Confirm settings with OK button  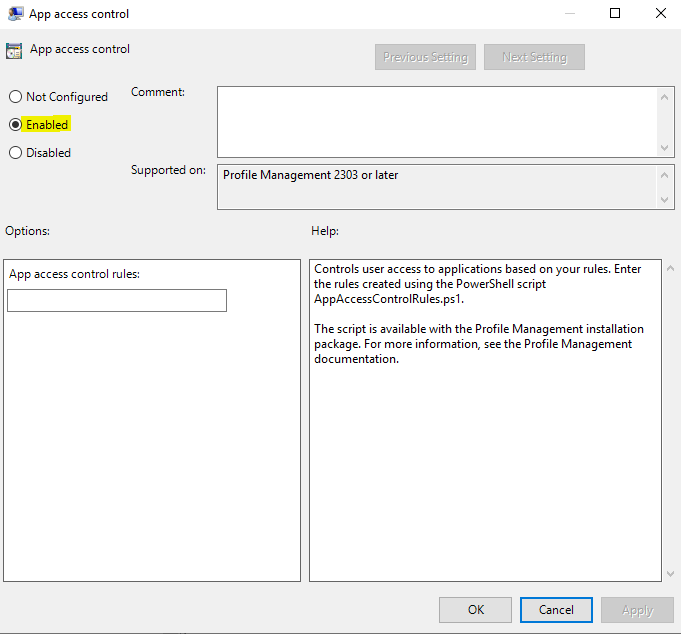[475, 610]
